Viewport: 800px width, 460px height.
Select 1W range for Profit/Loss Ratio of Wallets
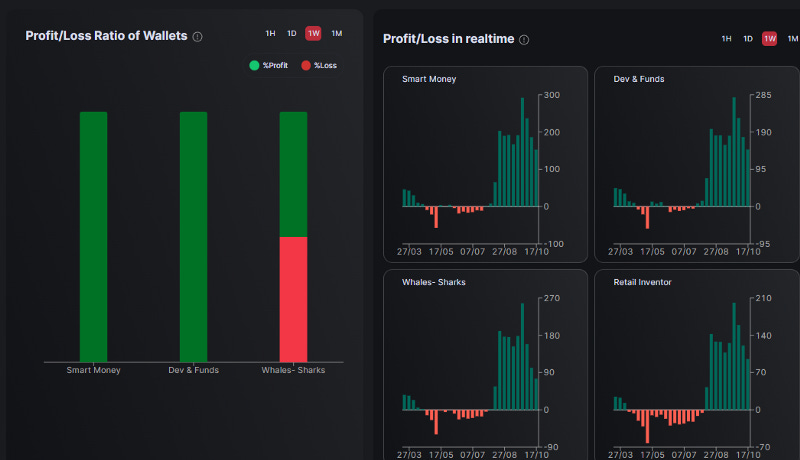click(313, 34)
